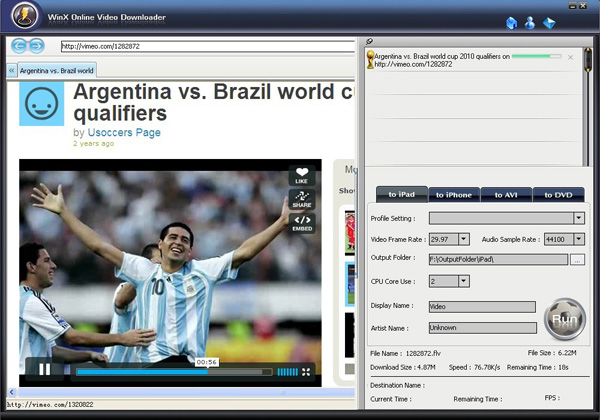
Task: Go forward with the right arrow button
Action: pyautogui.click(x=36, y=46)
